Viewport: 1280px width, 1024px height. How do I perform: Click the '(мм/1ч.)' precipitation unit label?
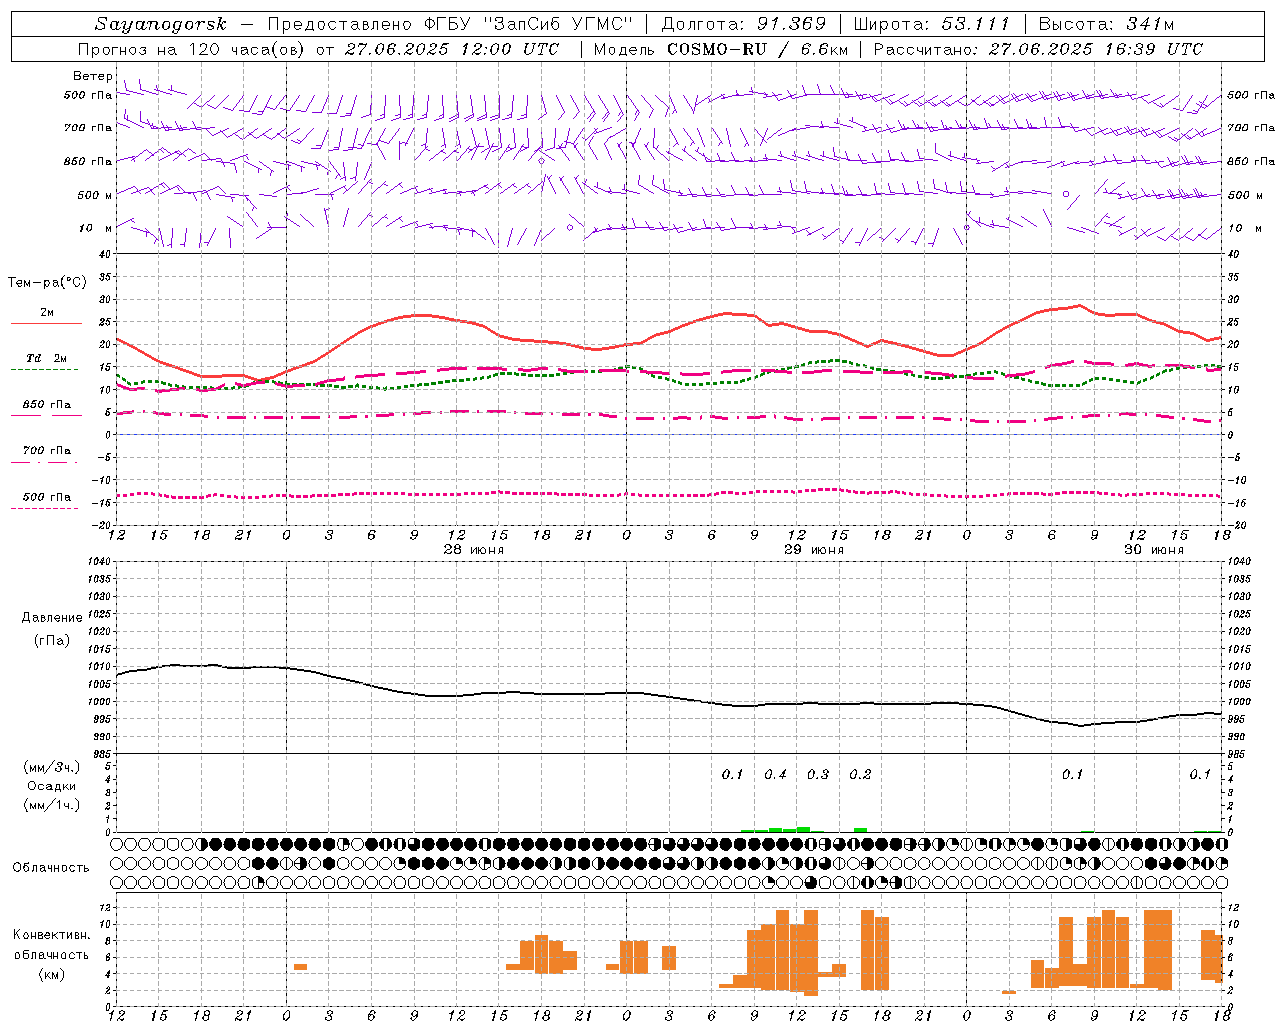[x=51, y=805]
